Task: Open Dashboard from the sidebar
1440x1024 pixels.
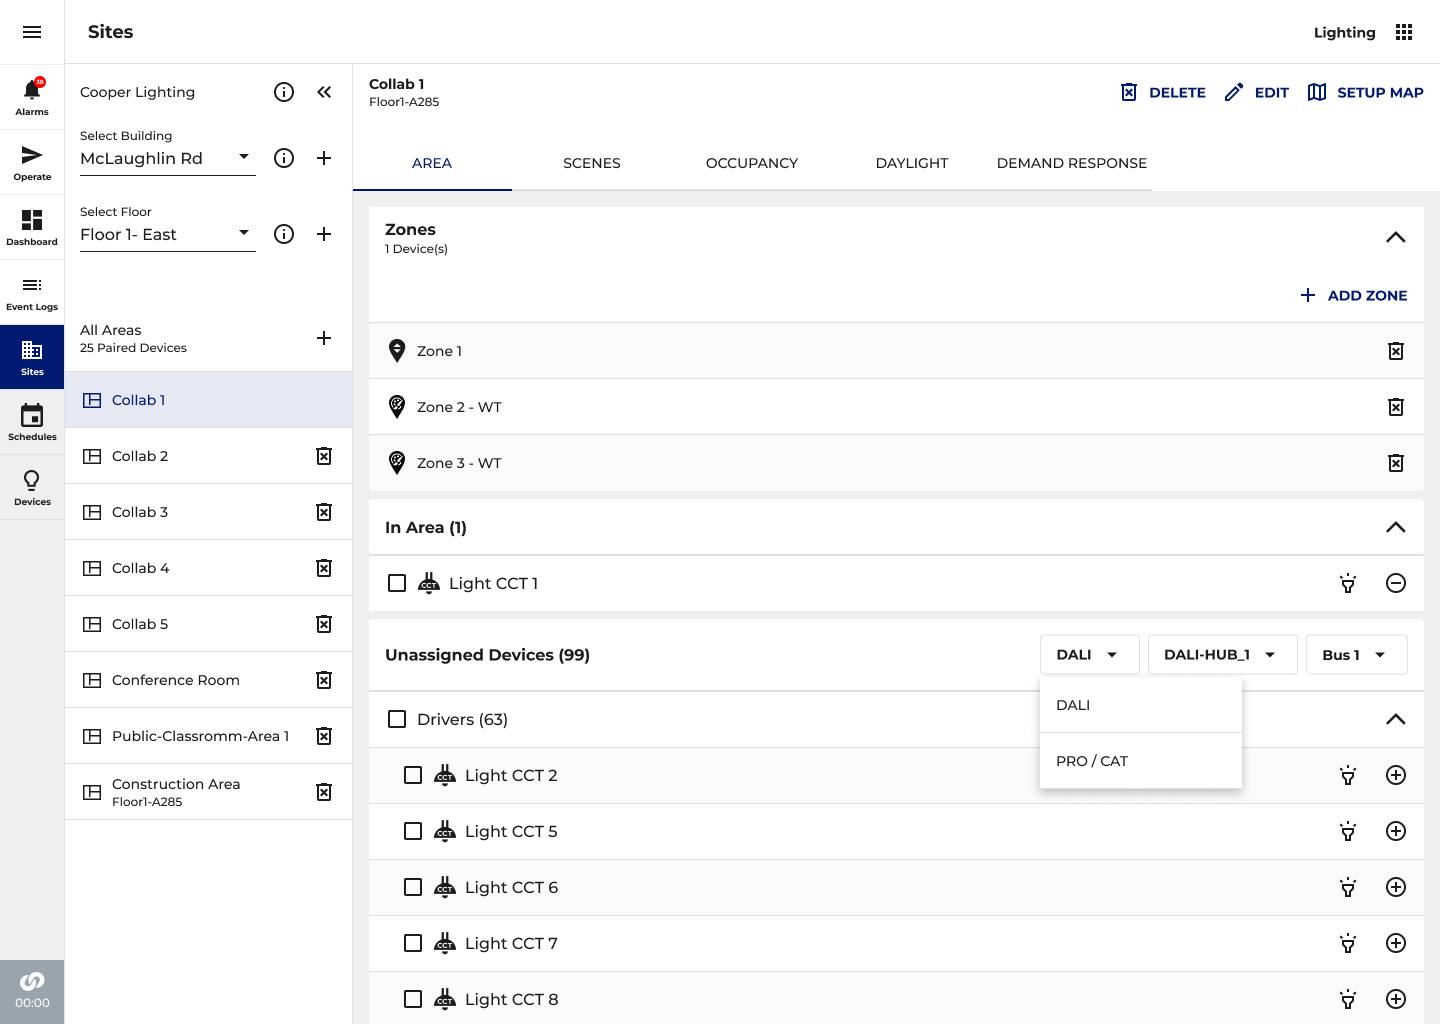Action: [x=32, y=227]
